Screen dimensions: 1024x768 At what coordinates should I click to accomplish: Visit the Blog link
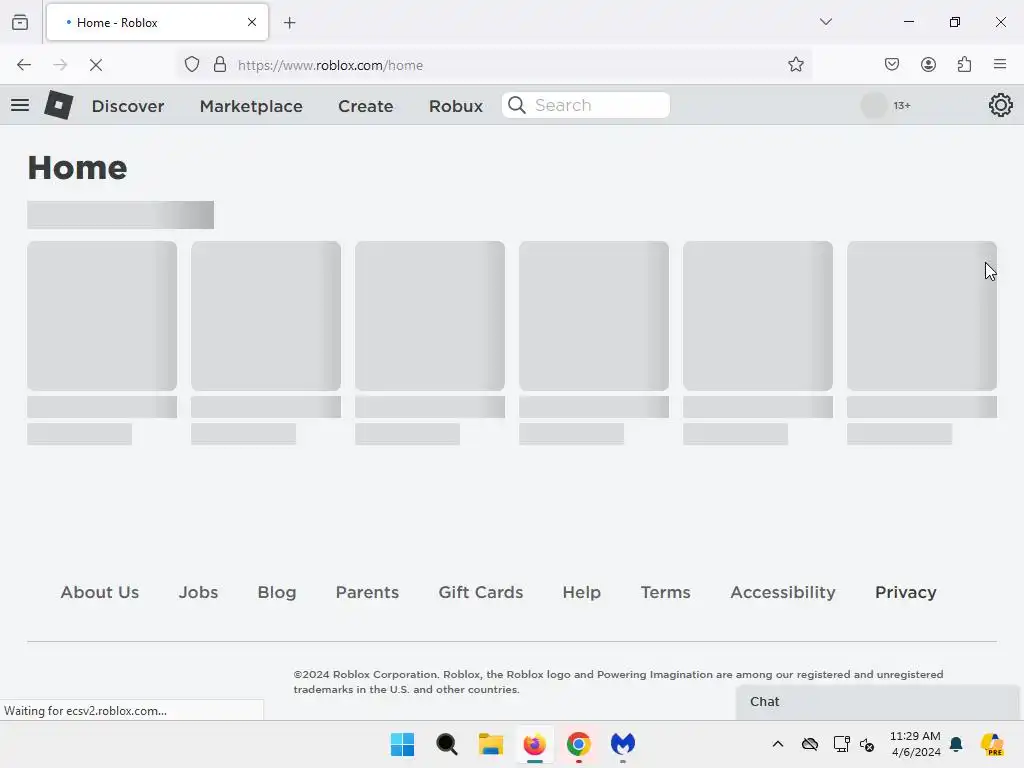click(277, 592)
